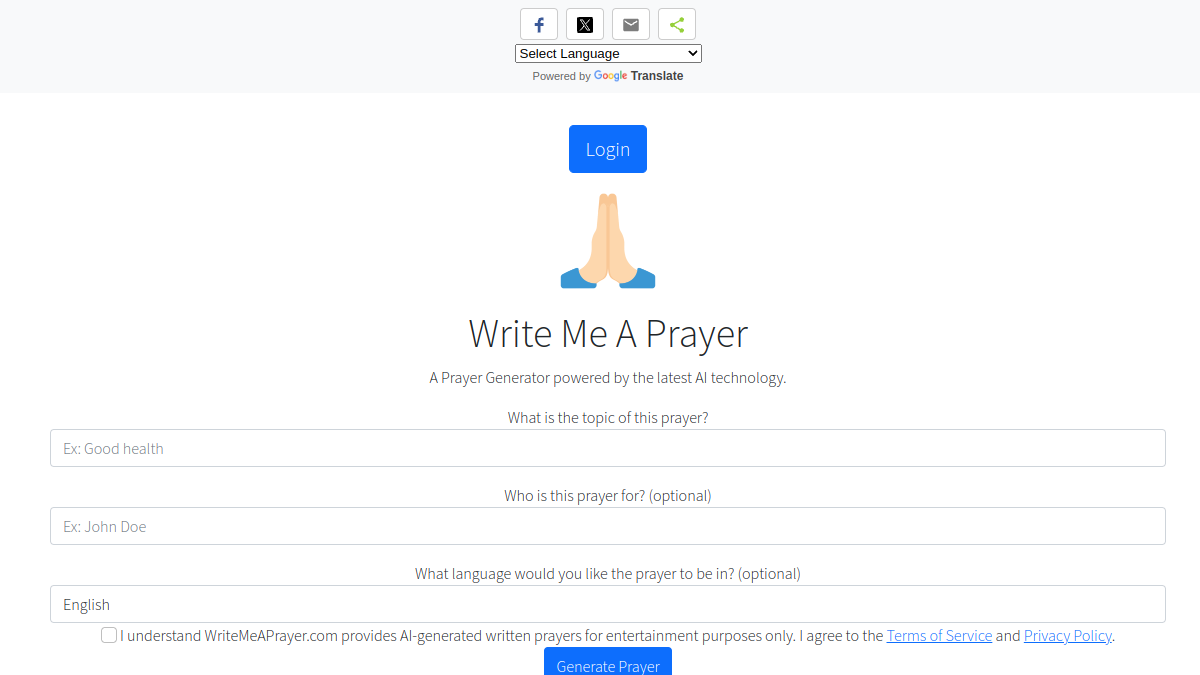Open the Select Language dropdown
1200x675 pixels.
(608, 54)
